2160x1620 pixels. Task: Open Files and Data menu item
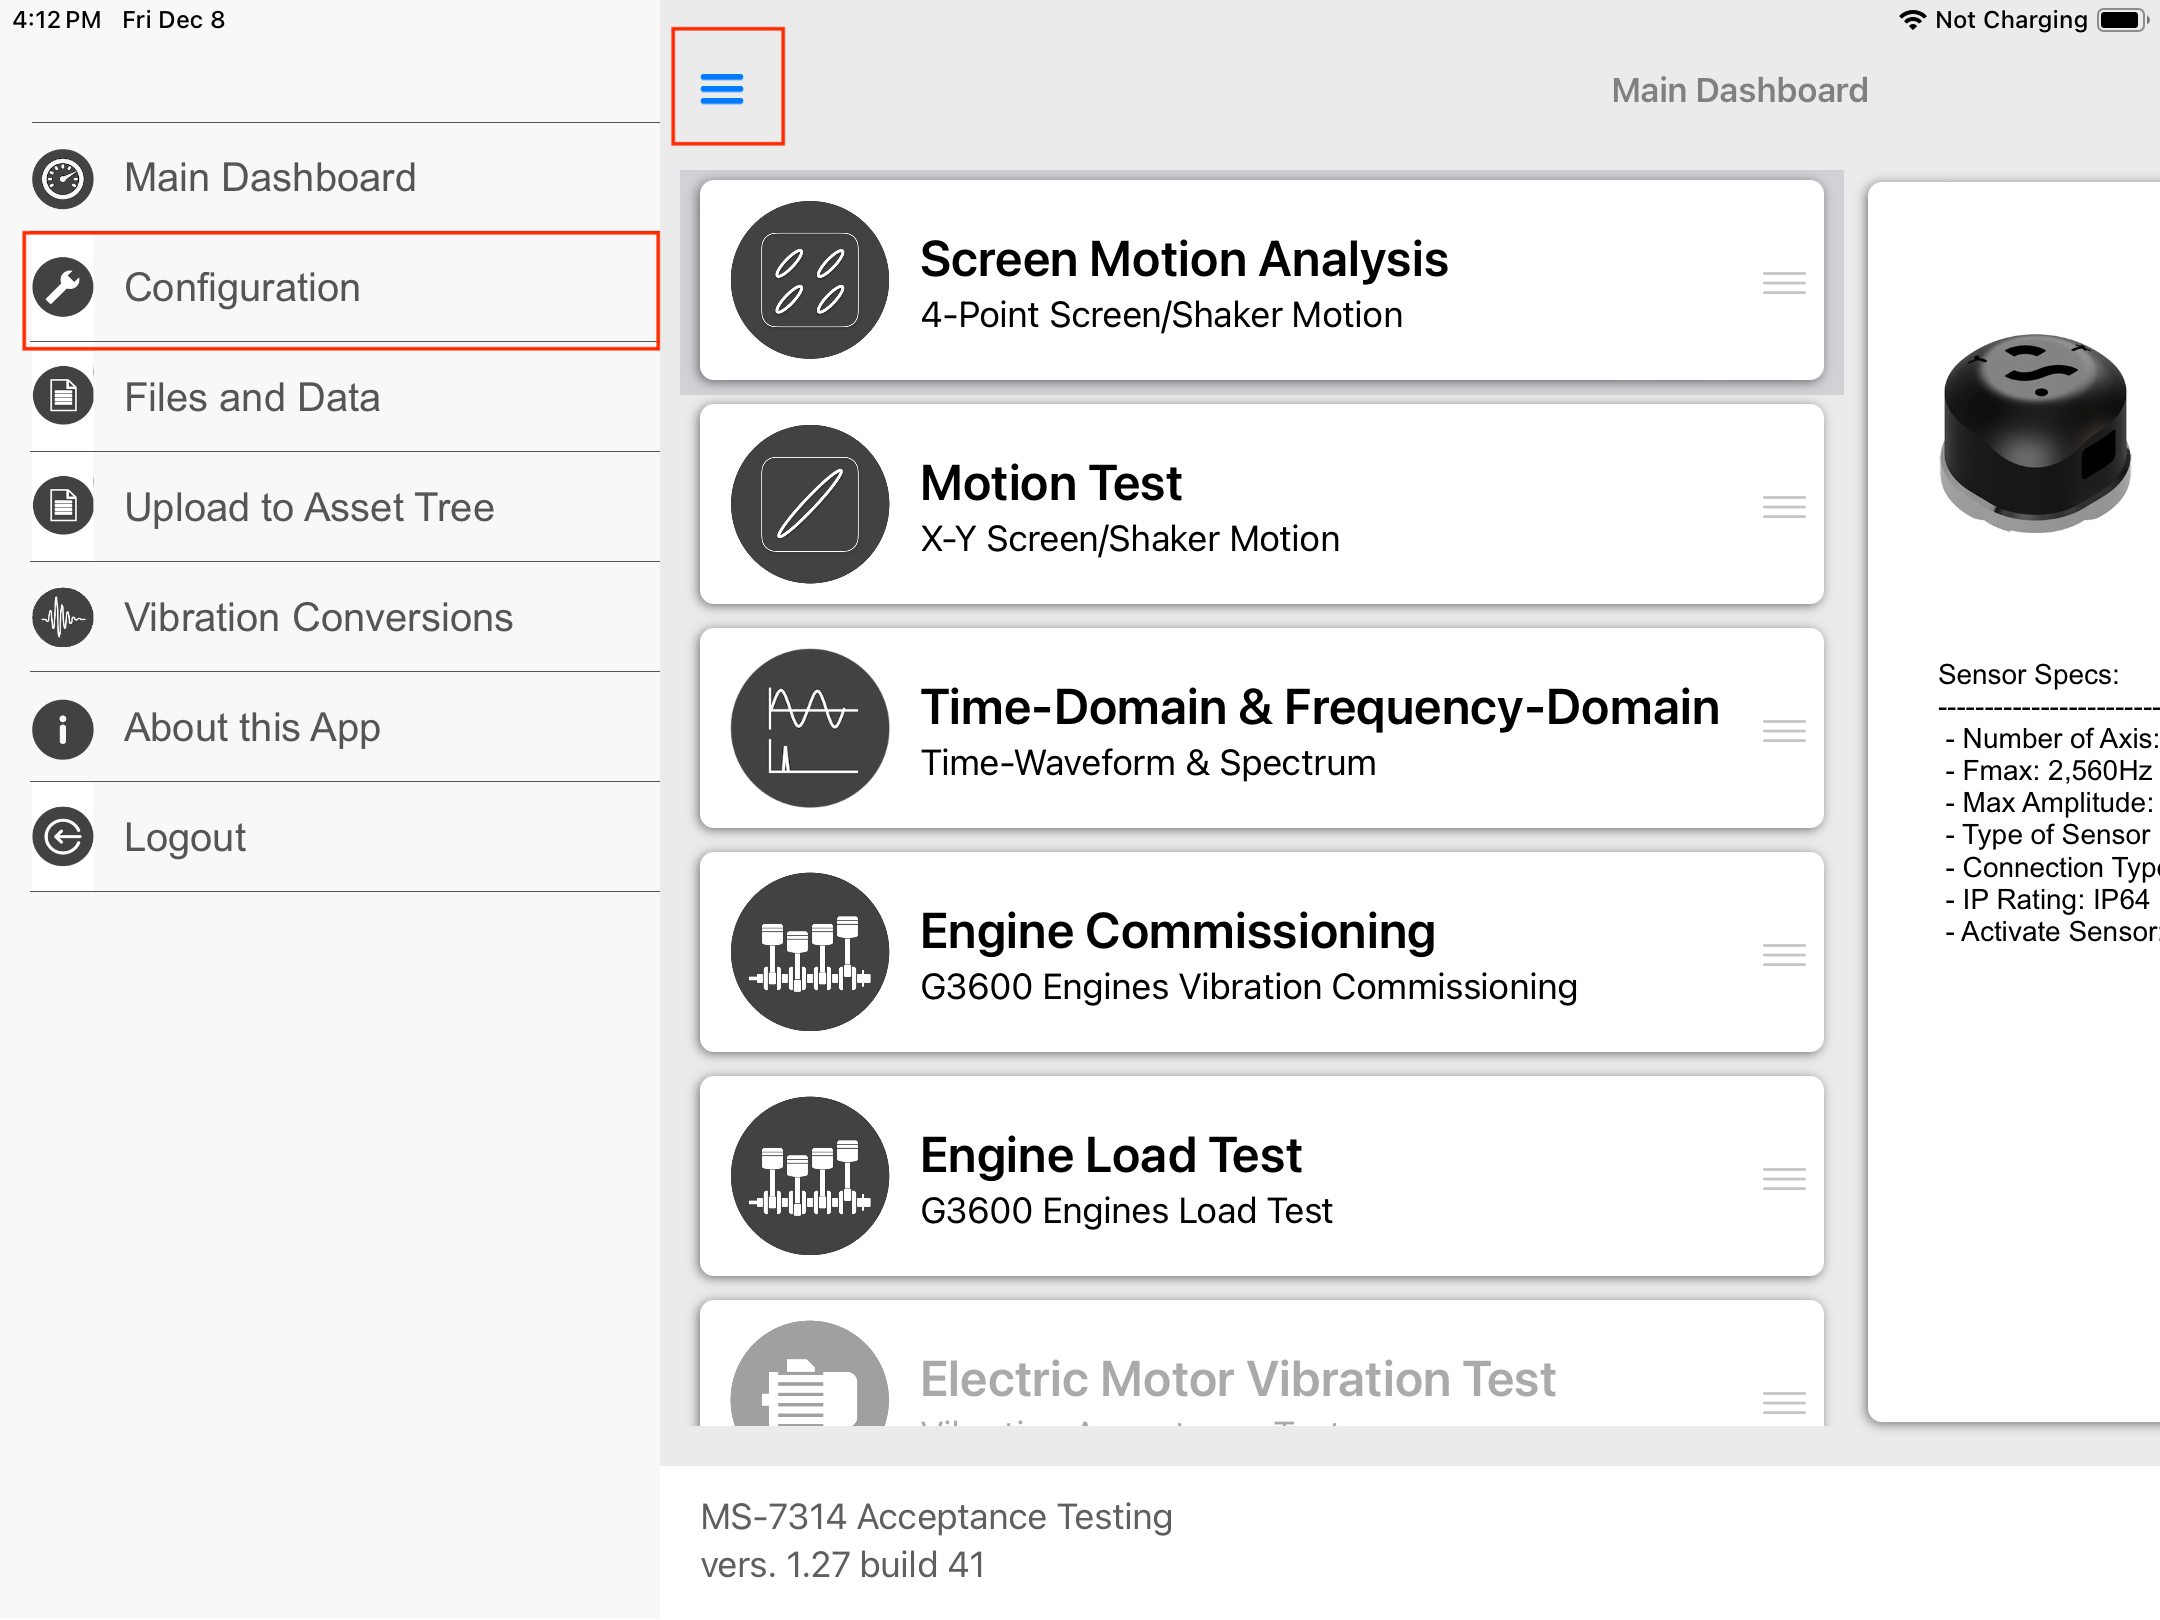pos(252,398)
